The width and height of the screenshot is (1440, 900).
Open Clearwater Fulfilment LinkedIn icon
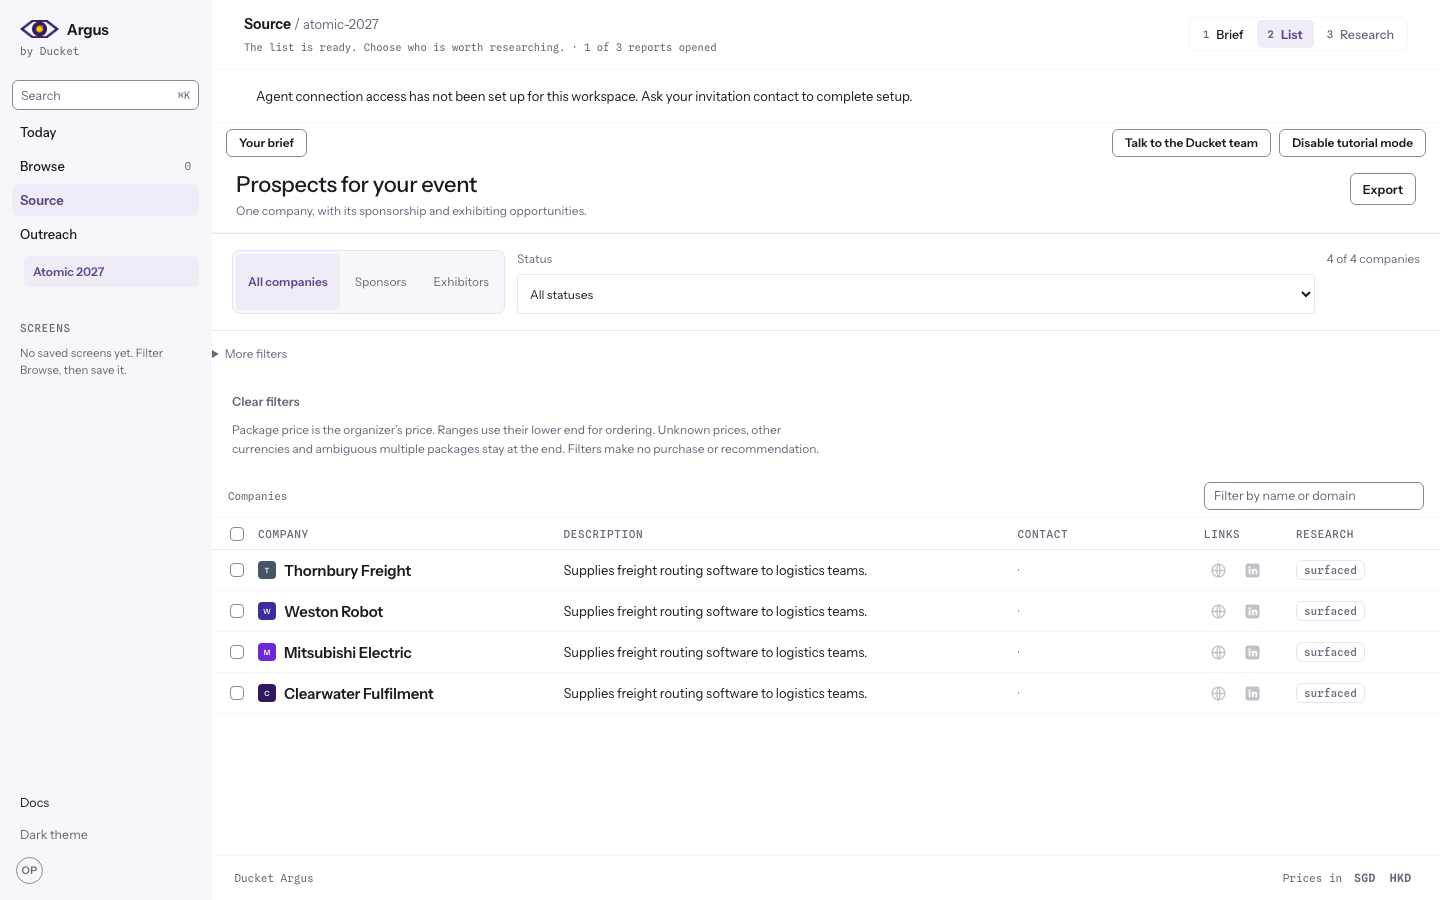(1252, 694)
